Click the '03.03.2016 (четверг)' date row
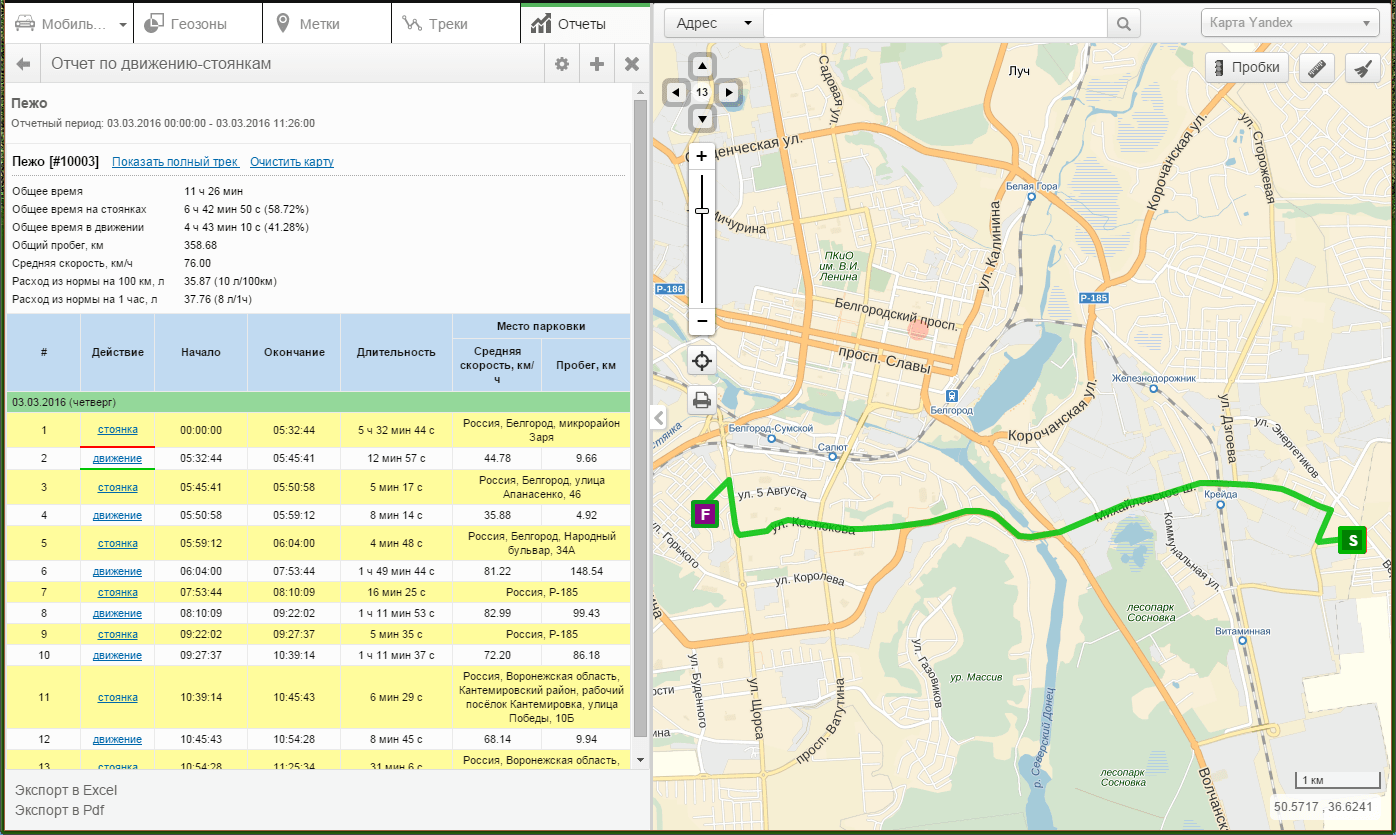 pyautogui.click(x=318, y=402)
